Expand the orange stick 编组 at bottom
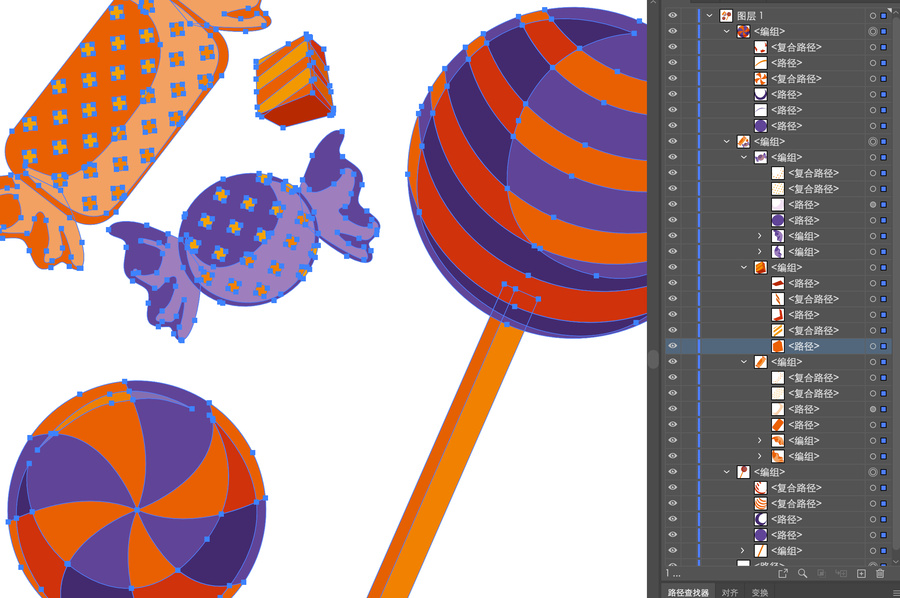Viewport: 900px width, 598px height. (x=742, y=550)
